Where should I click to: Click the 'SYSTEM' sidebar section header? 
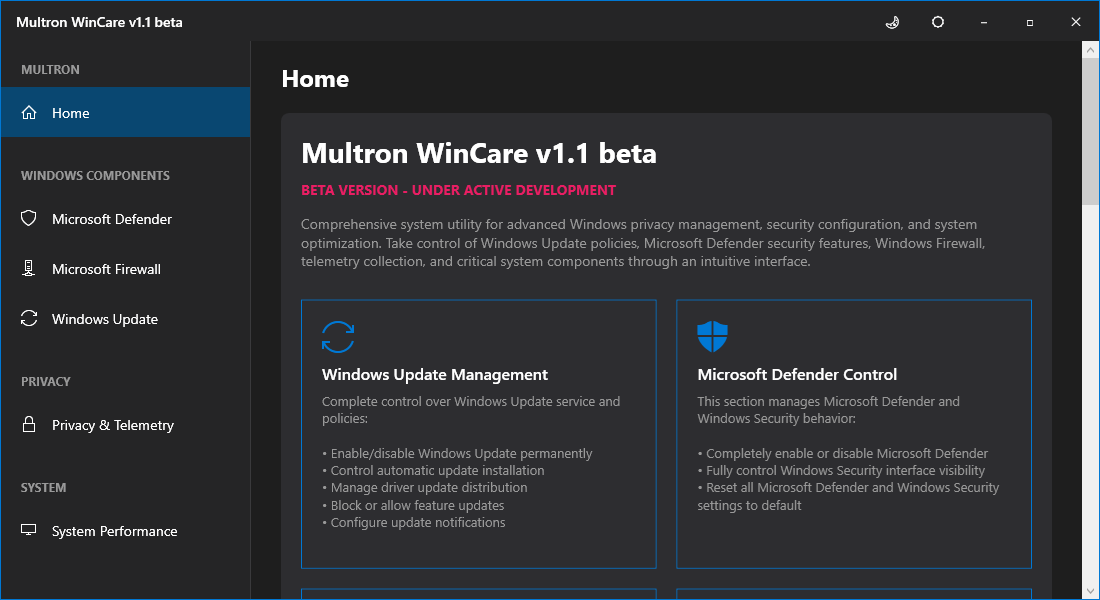43,488
